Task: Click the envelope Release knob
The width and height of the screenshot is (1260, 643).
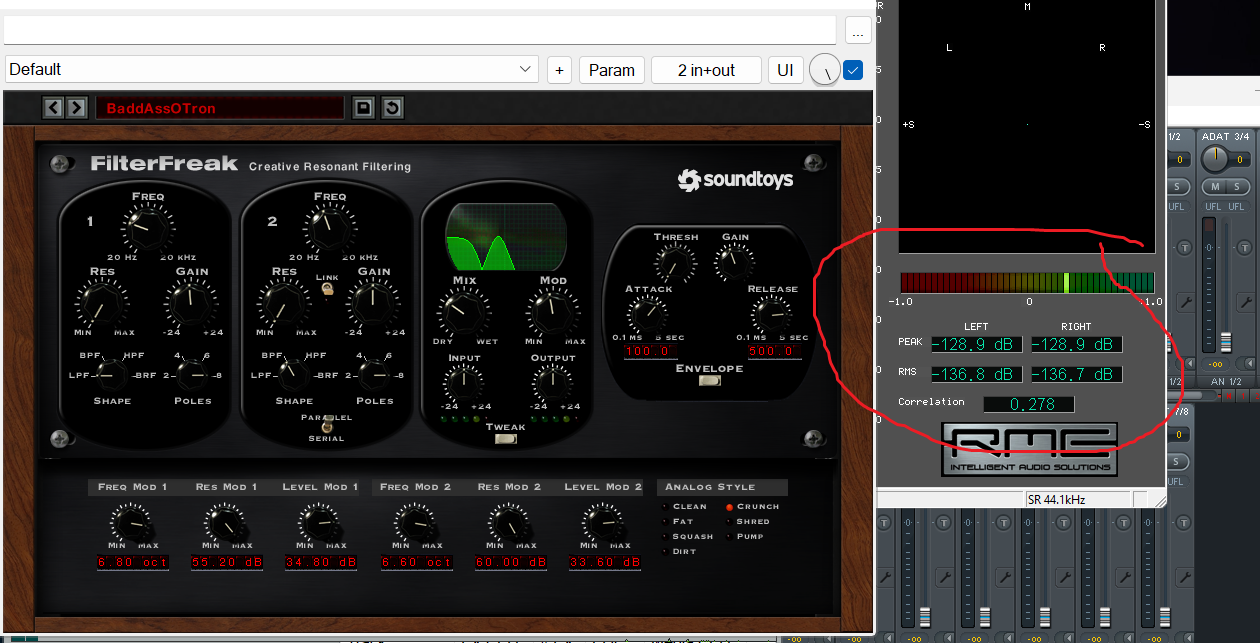Action: point(770,314)
